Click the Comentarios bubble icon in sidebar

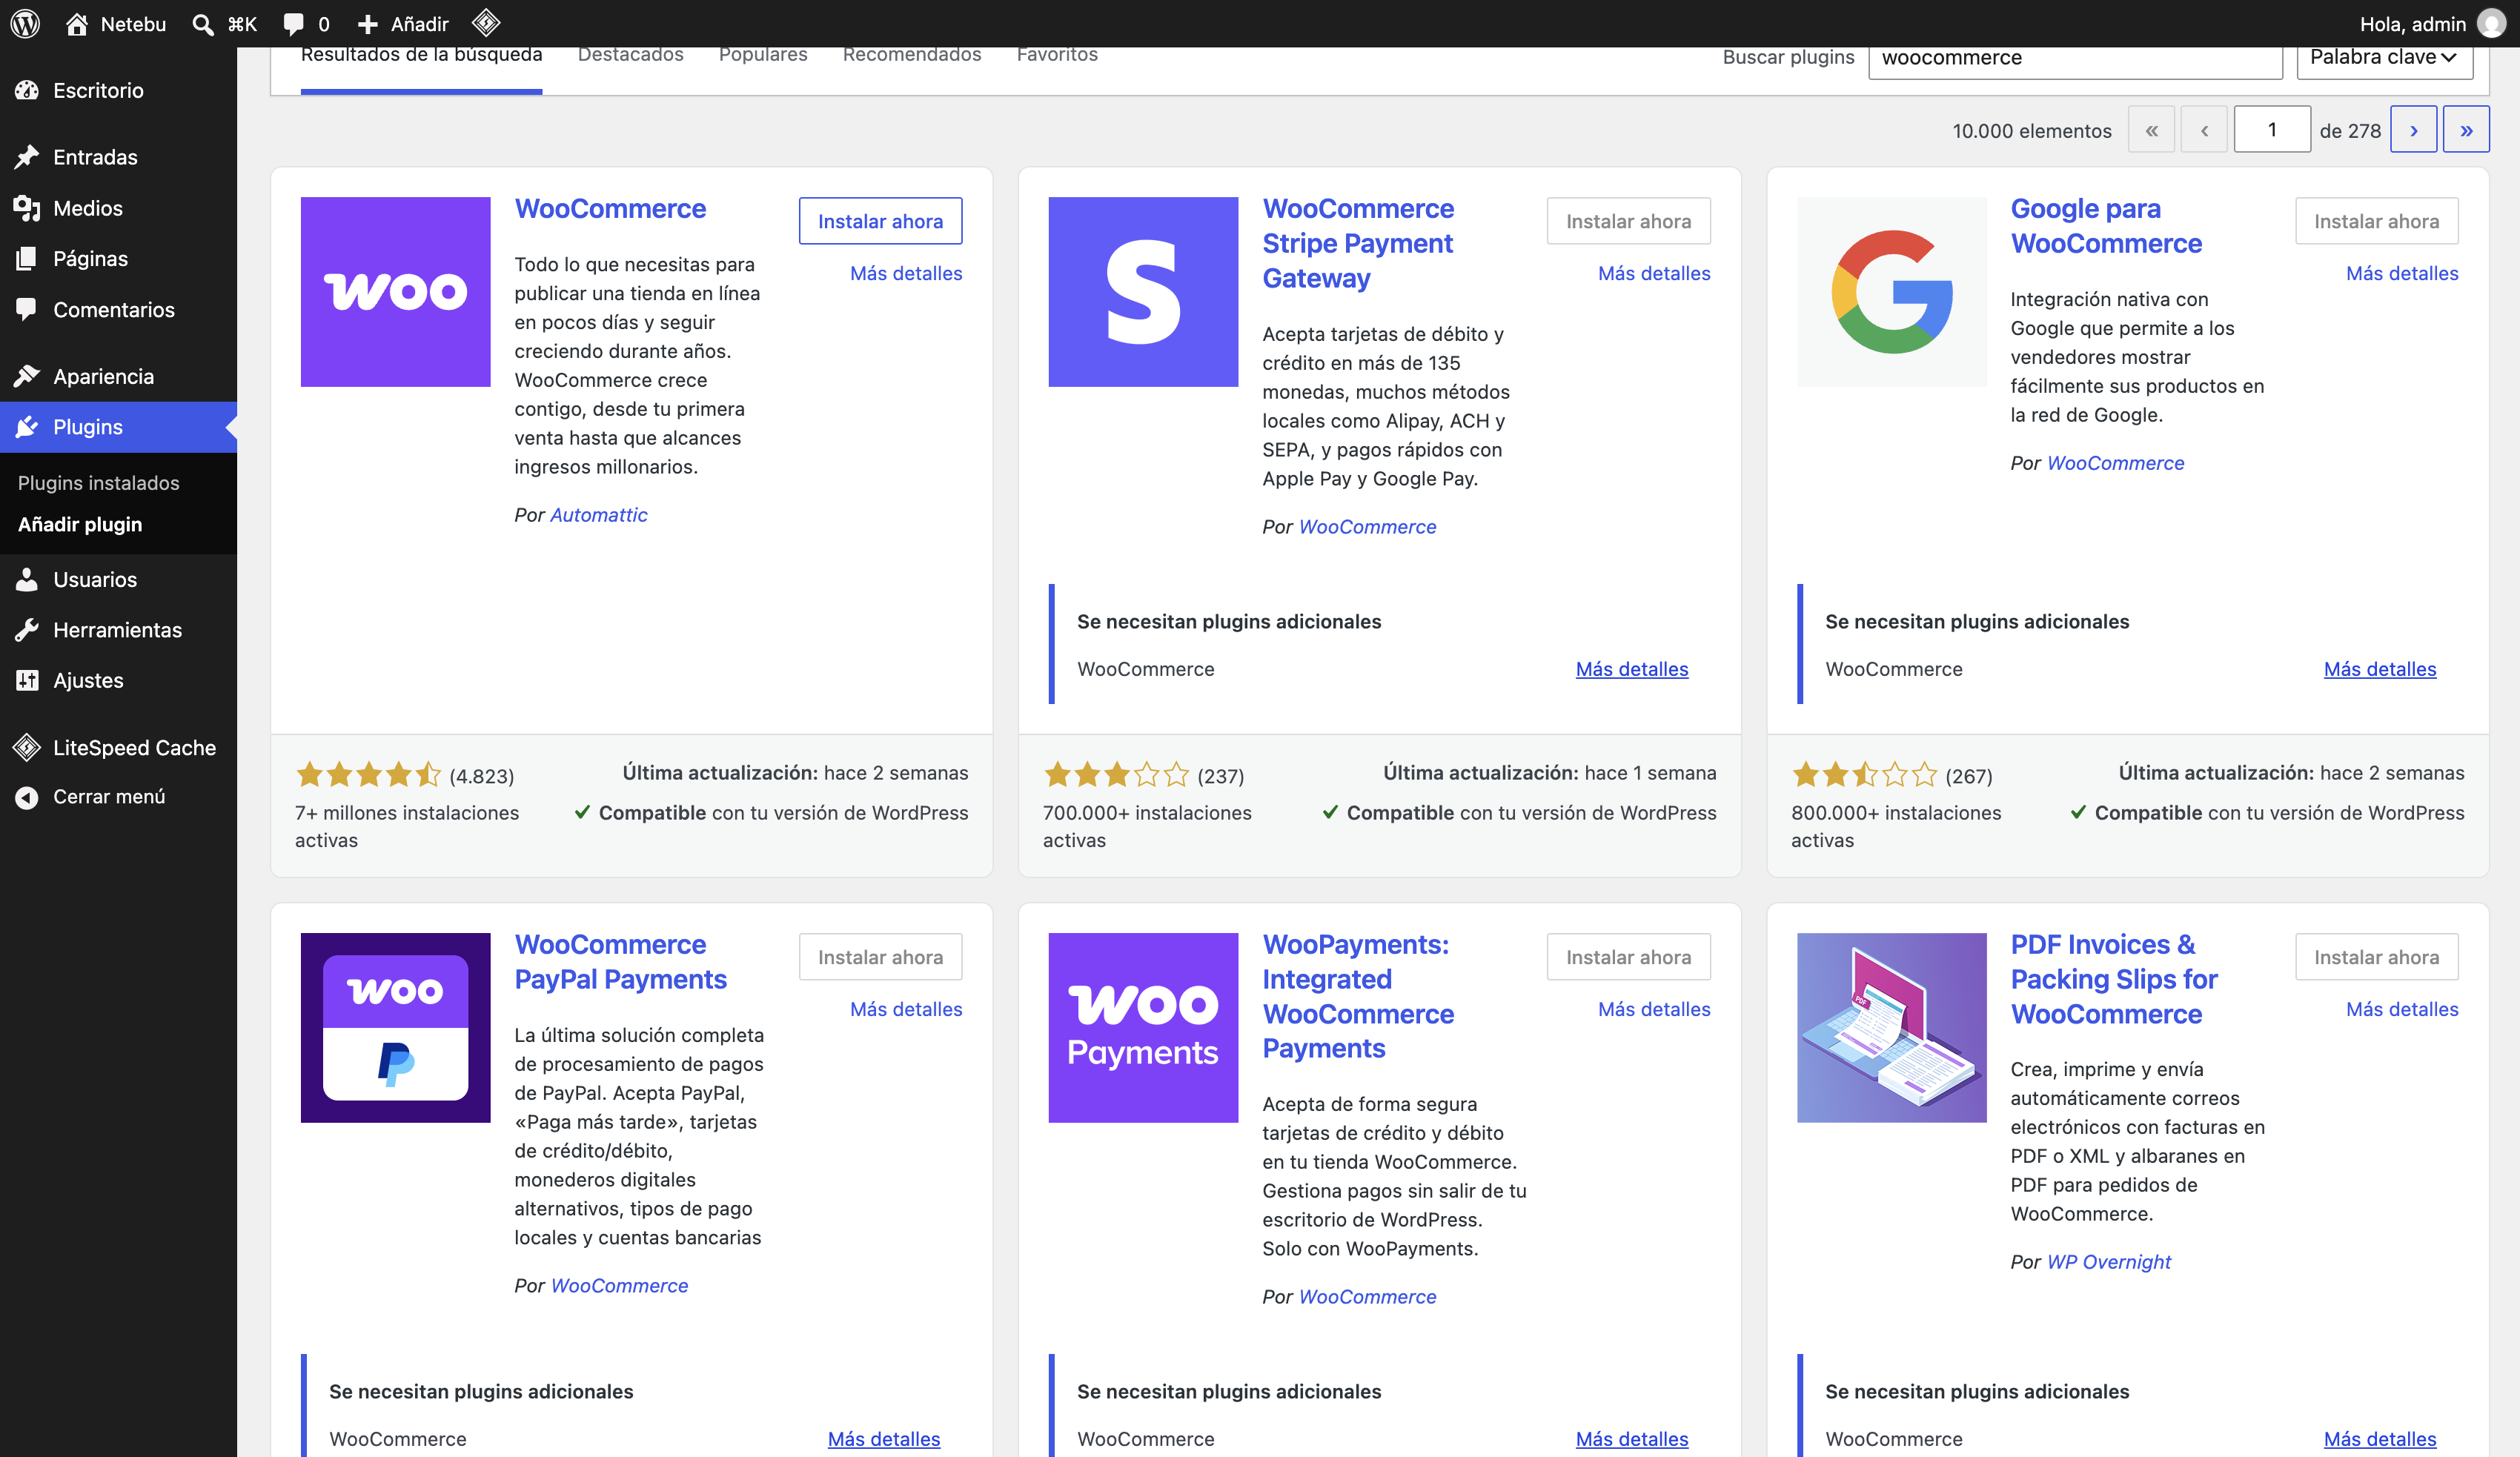click(x=27, y=309)
